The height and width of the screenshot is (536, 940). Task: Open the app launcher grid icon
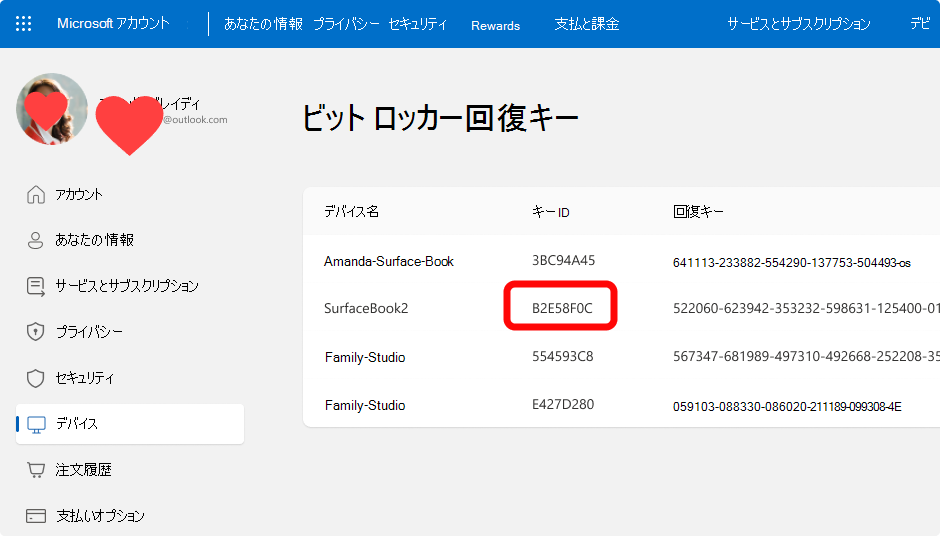point(23,23)
